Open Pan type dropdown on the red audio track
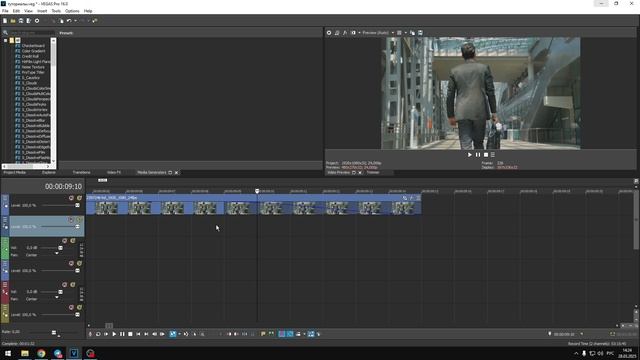The image size is (640, 360). 57,298
